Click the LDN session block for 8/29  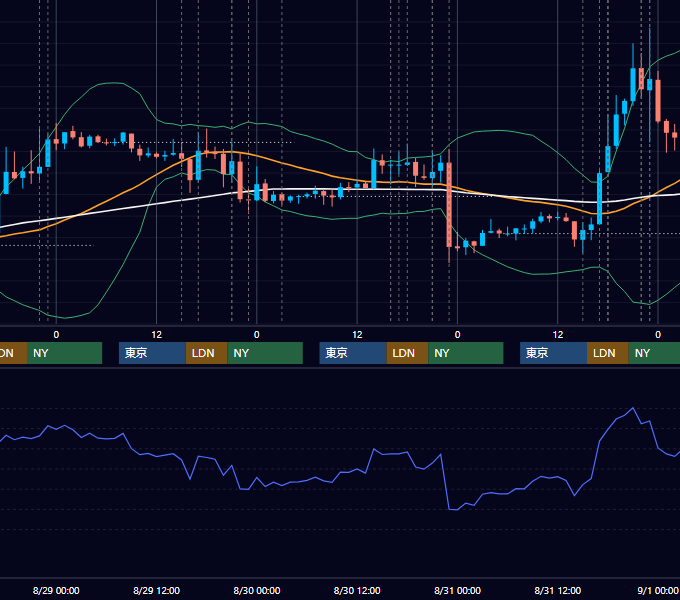coord(206,353)
